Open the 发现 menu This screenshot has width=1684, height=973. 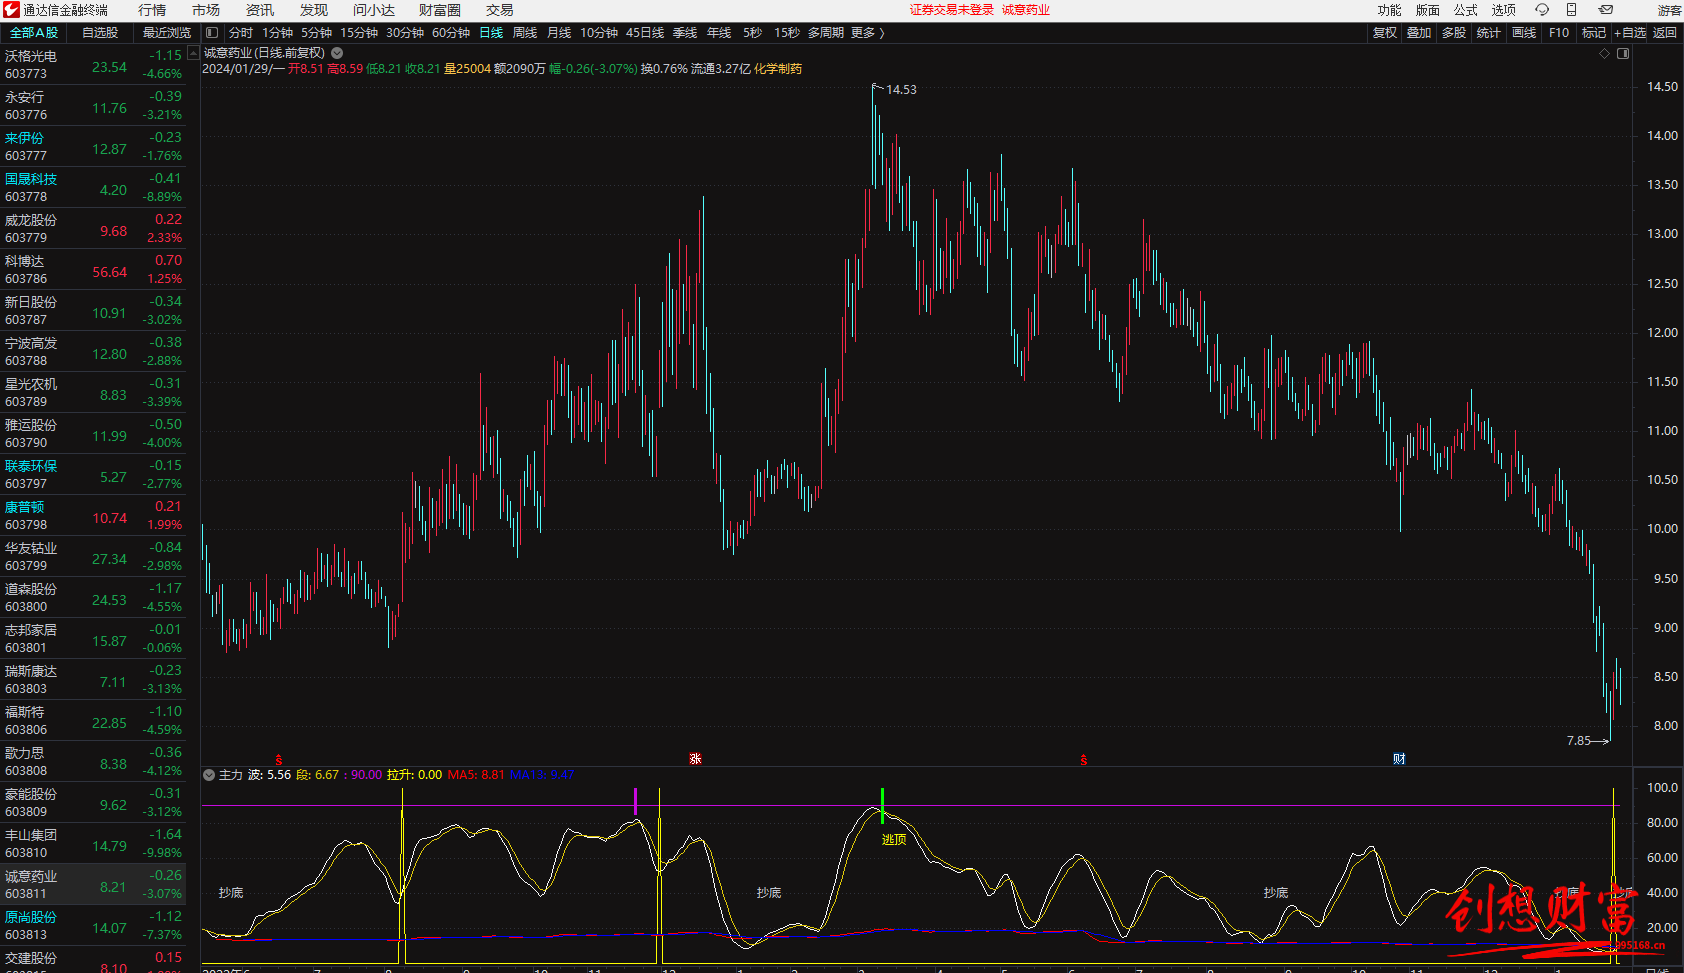click(314, 10)
